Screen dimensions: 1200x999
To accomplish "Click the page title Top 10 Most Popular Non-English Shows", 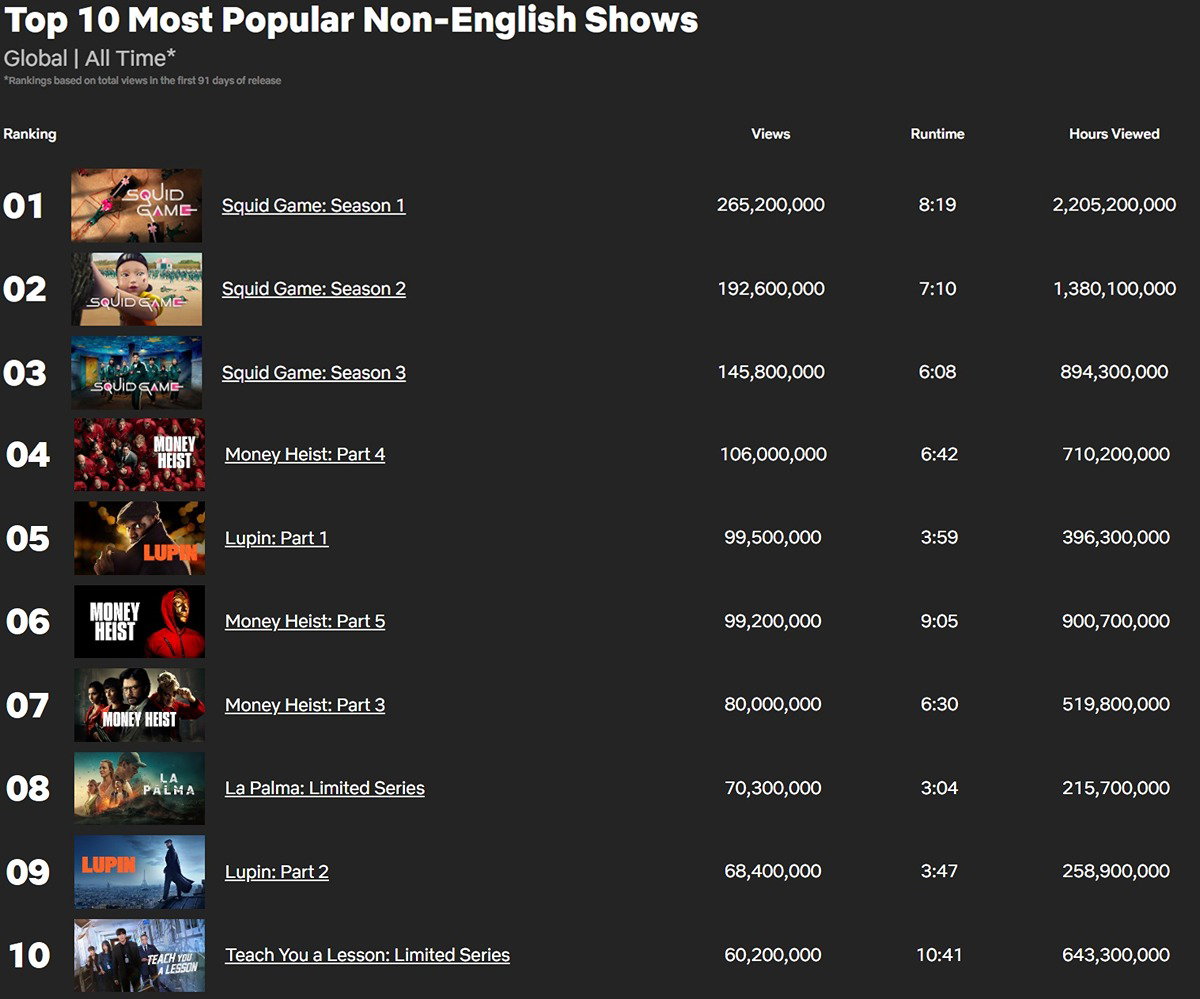I will click(351, 20).
